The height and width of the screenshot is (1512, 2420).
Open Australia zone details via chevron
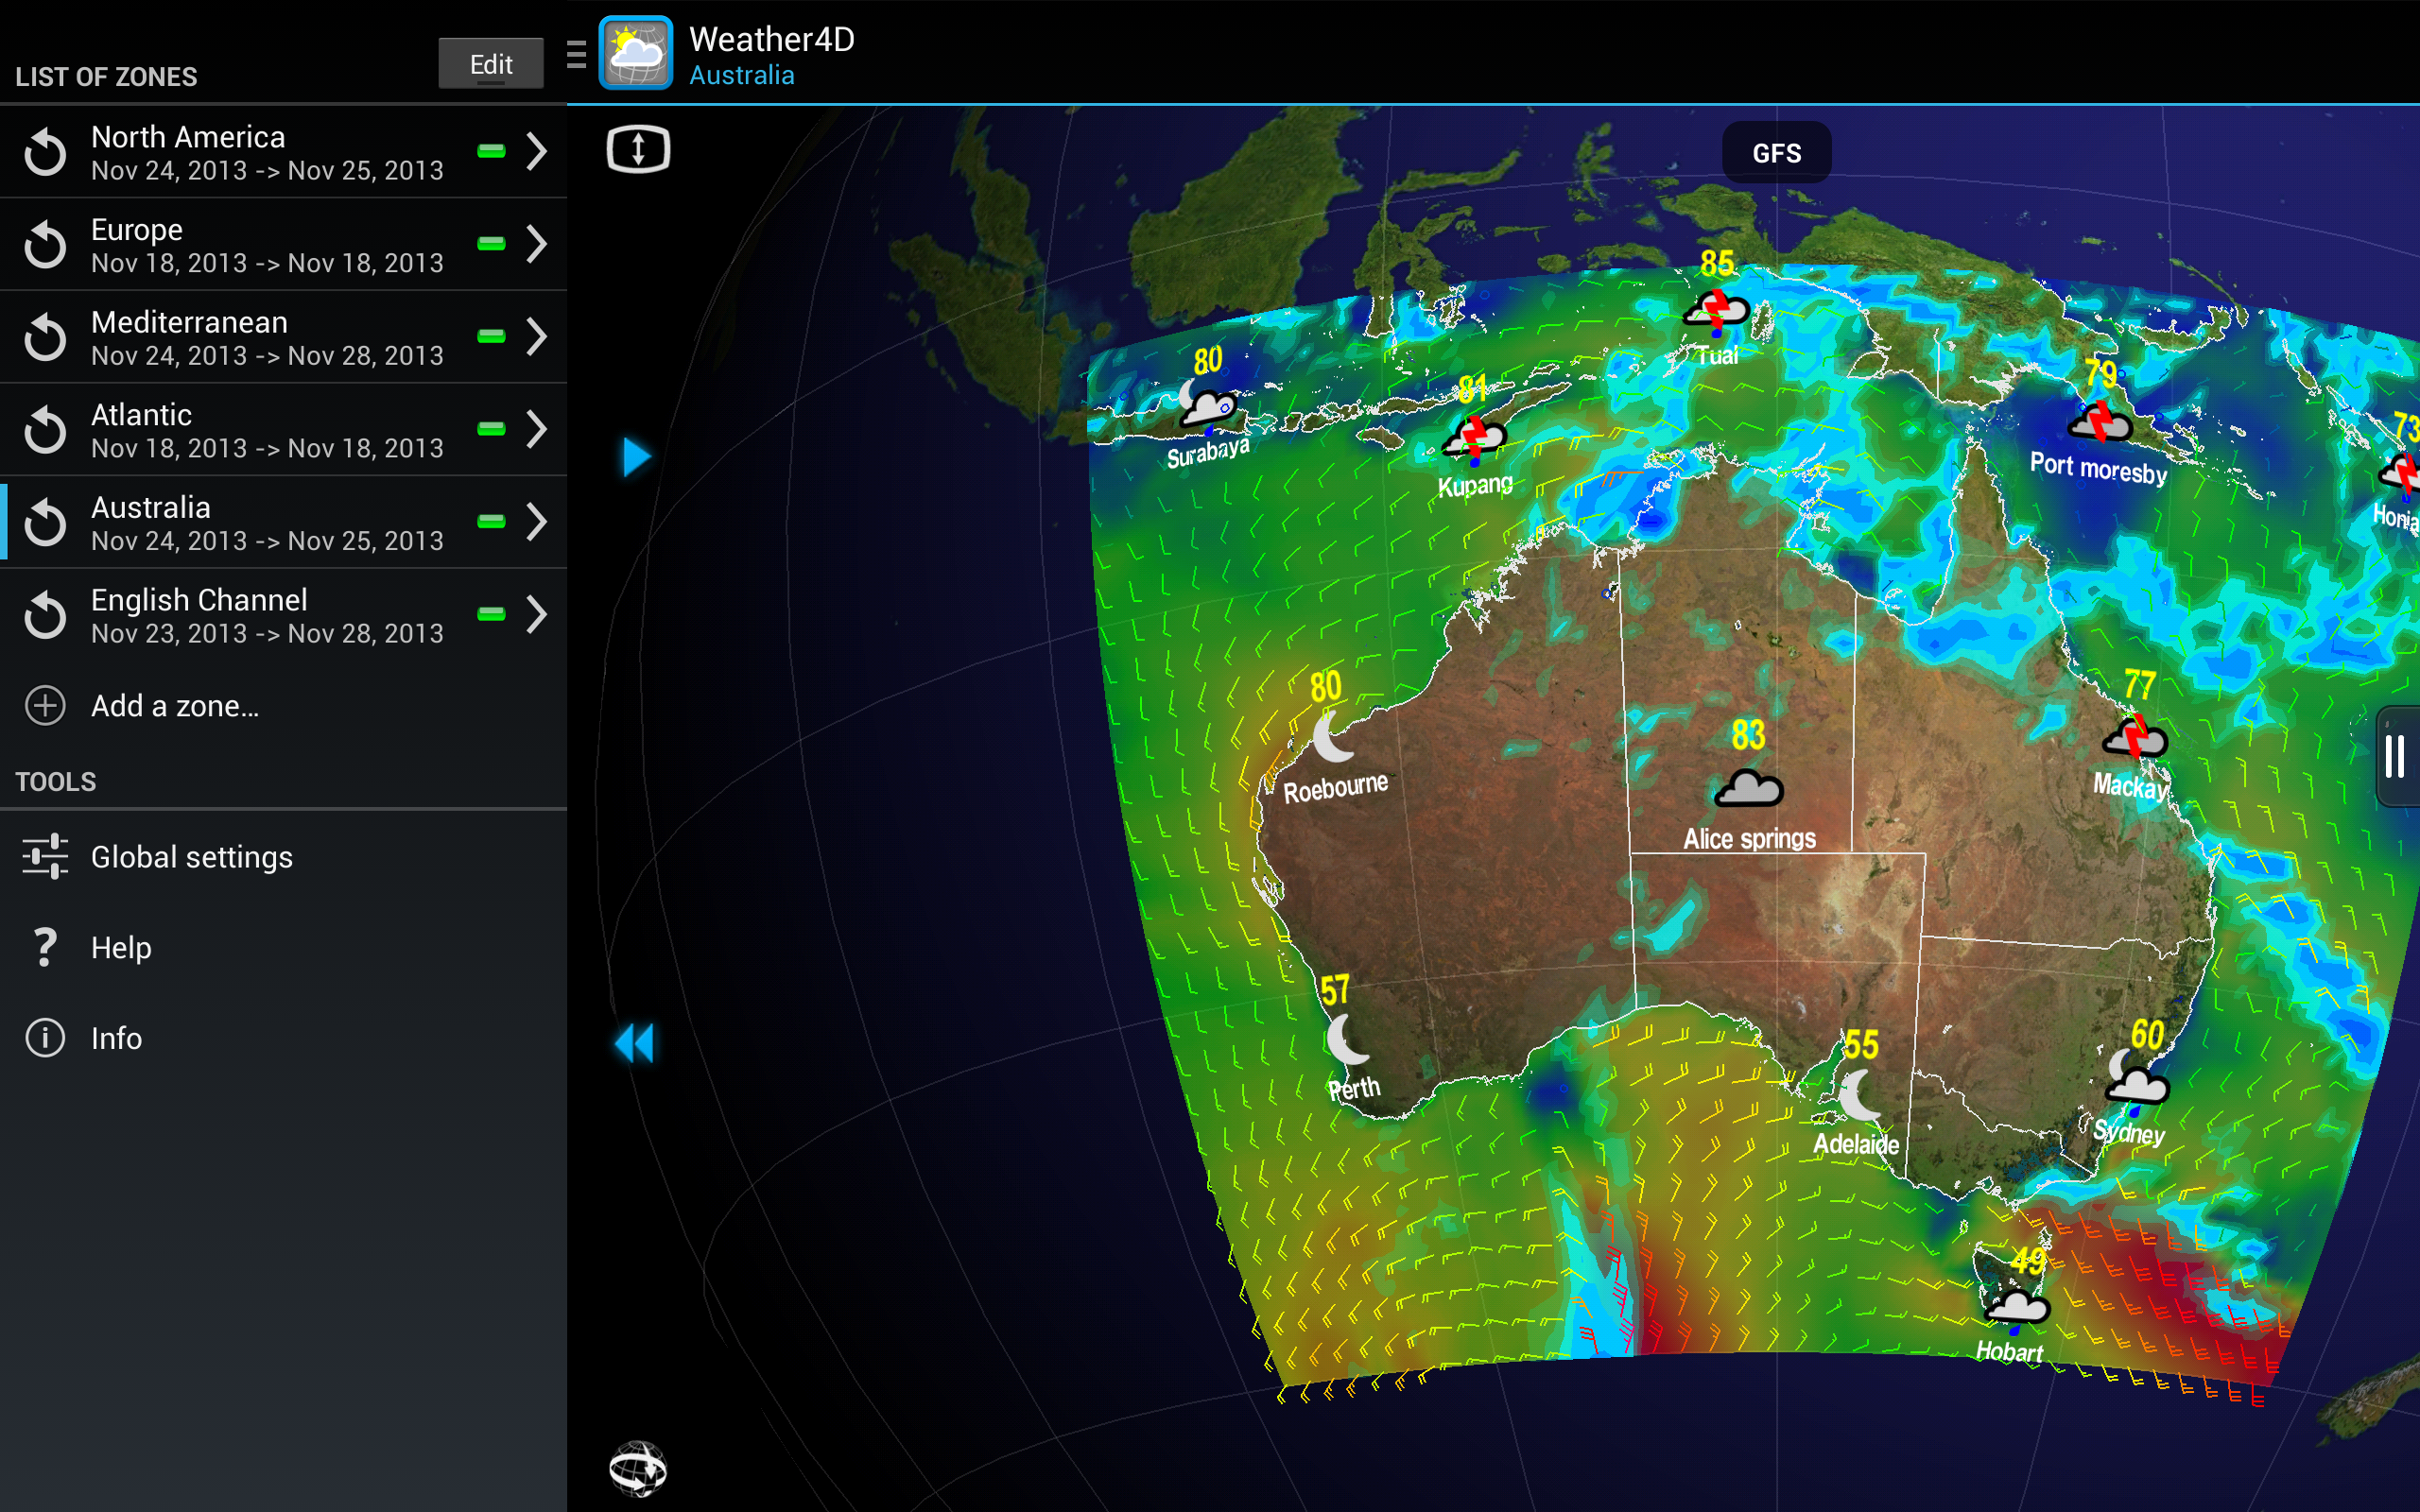pyautogui.click(x=537, y=522)
